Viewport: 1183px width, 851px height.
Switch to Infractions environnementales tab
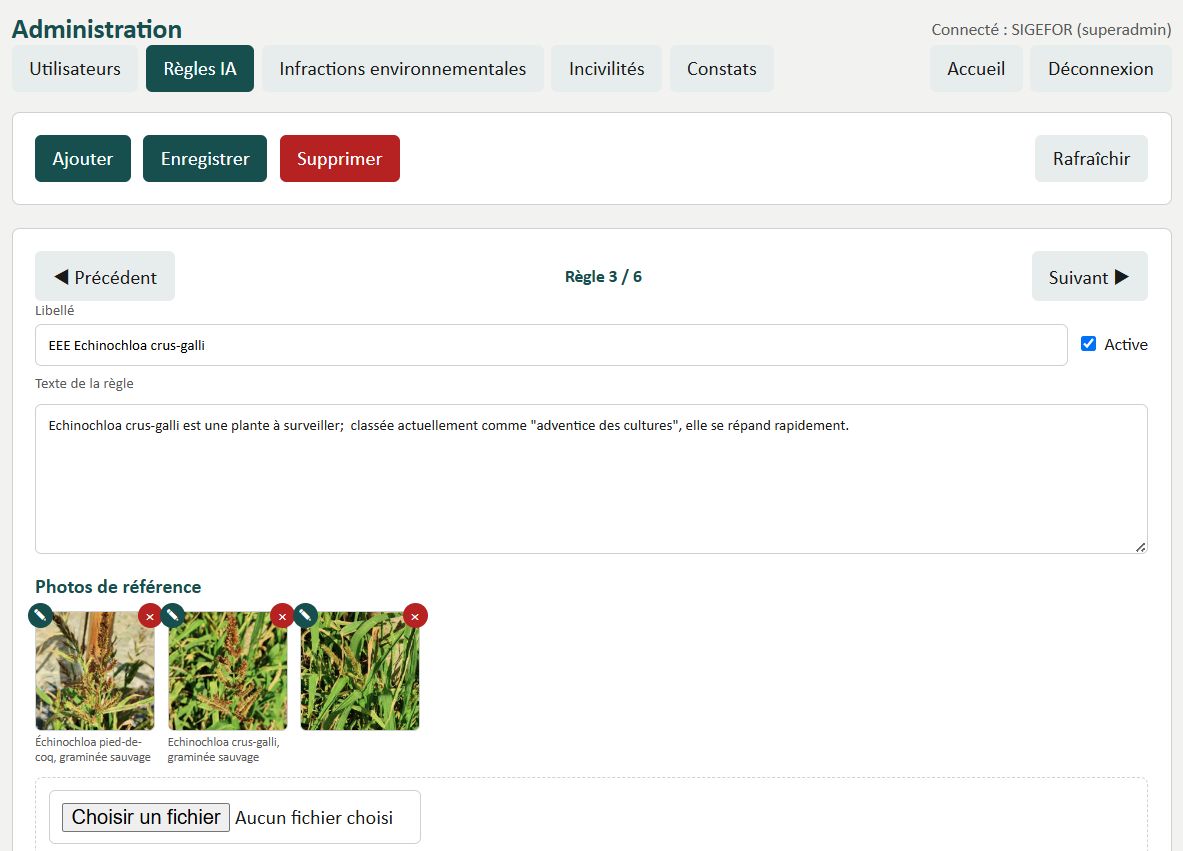[403, 69]
